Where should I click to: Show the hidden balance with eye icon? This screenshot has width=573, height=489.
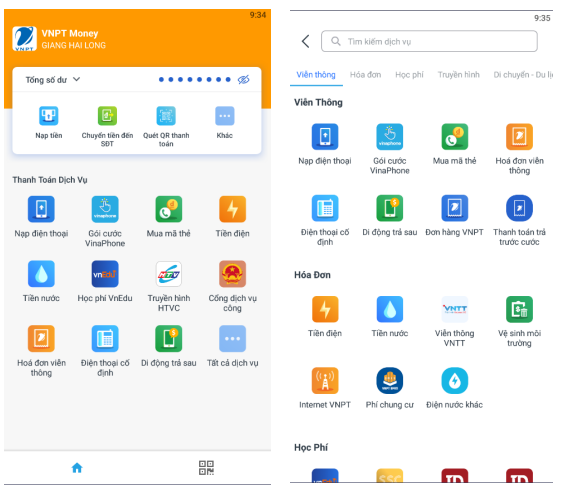pyautogui.click(x=243, y=79)
